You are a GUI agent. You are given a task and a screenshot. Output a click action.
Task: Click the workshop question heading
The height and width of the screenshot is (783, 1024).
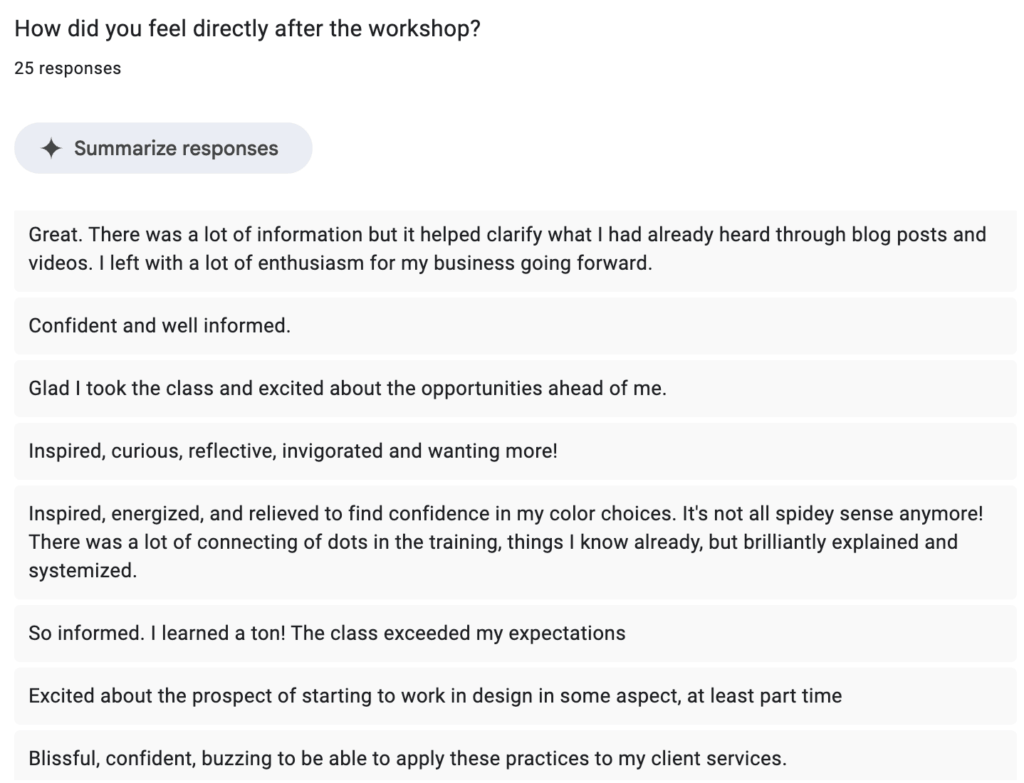247,29
